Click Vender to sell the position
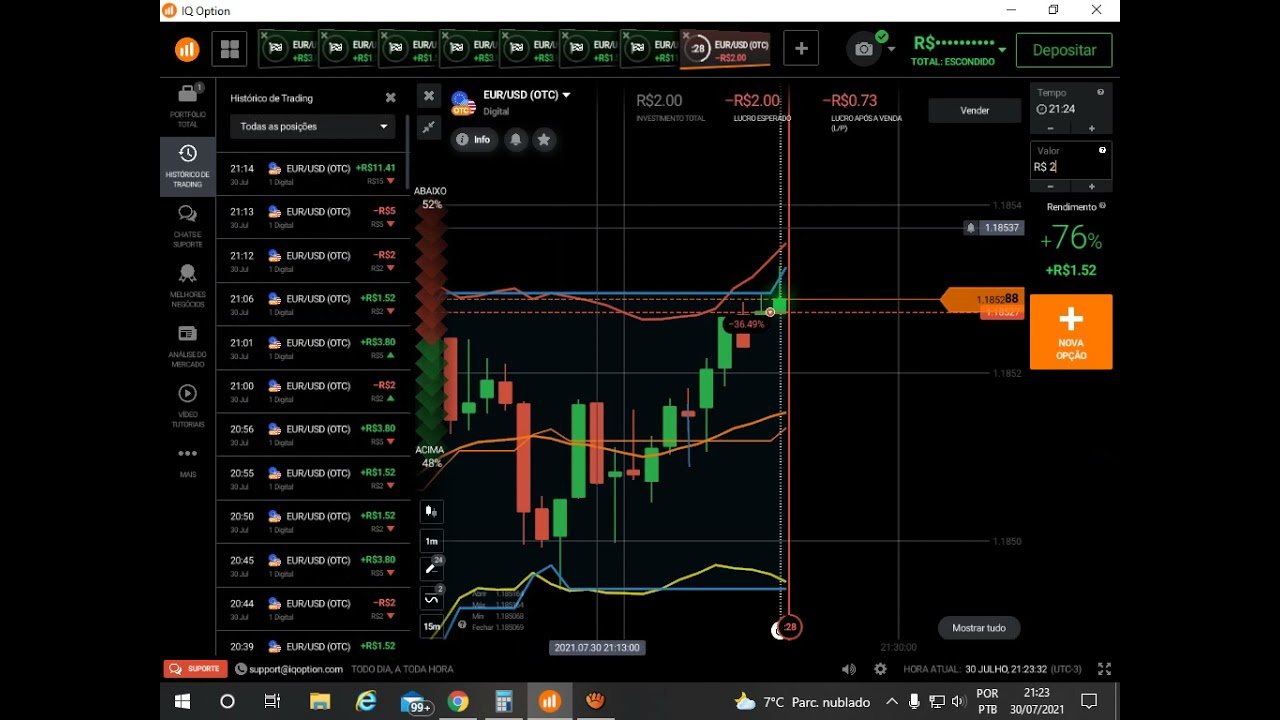Viewport: 1280px width, 720px height. (x=975, y=110)
